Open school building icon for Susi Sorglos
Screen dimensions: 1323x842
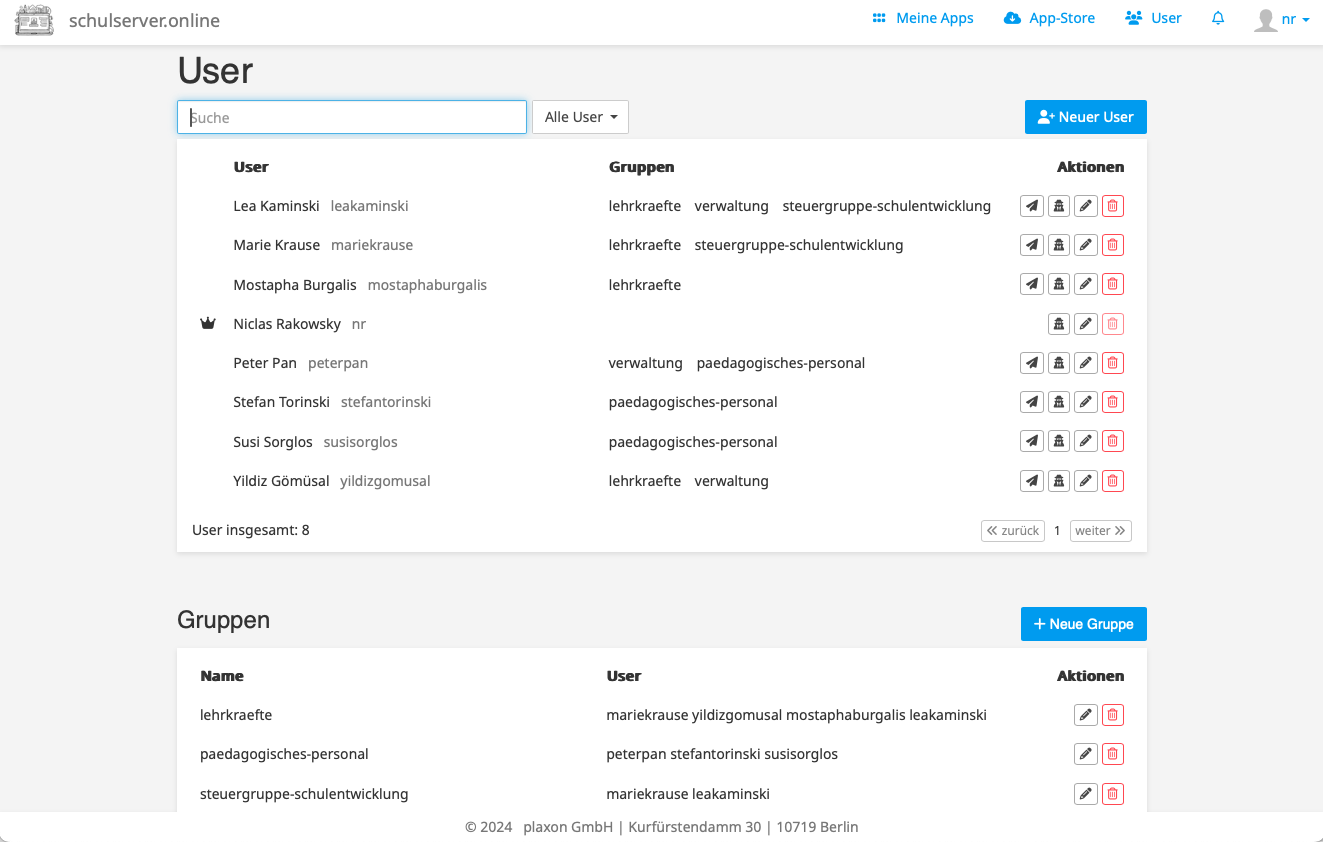point(1058,440)
